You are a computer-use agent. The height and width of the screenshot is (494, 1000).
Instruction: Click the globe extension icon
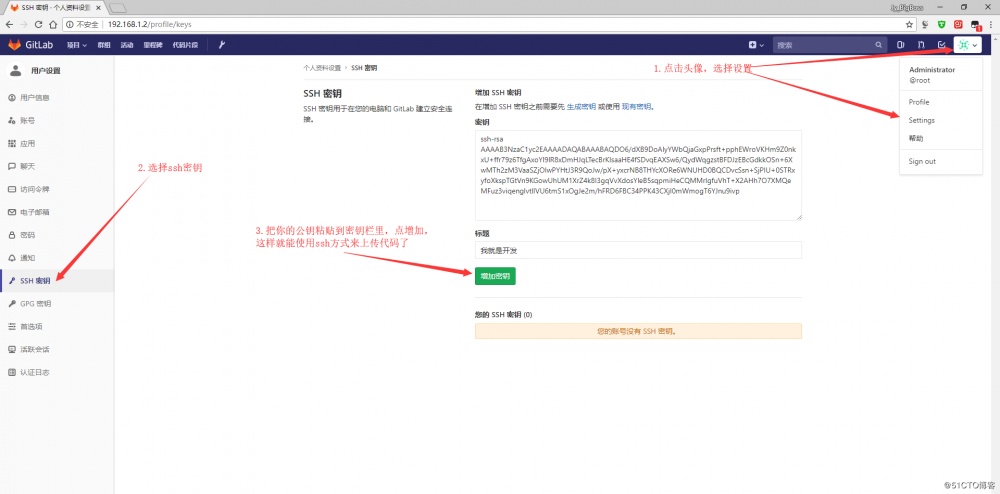coord(925,24)
